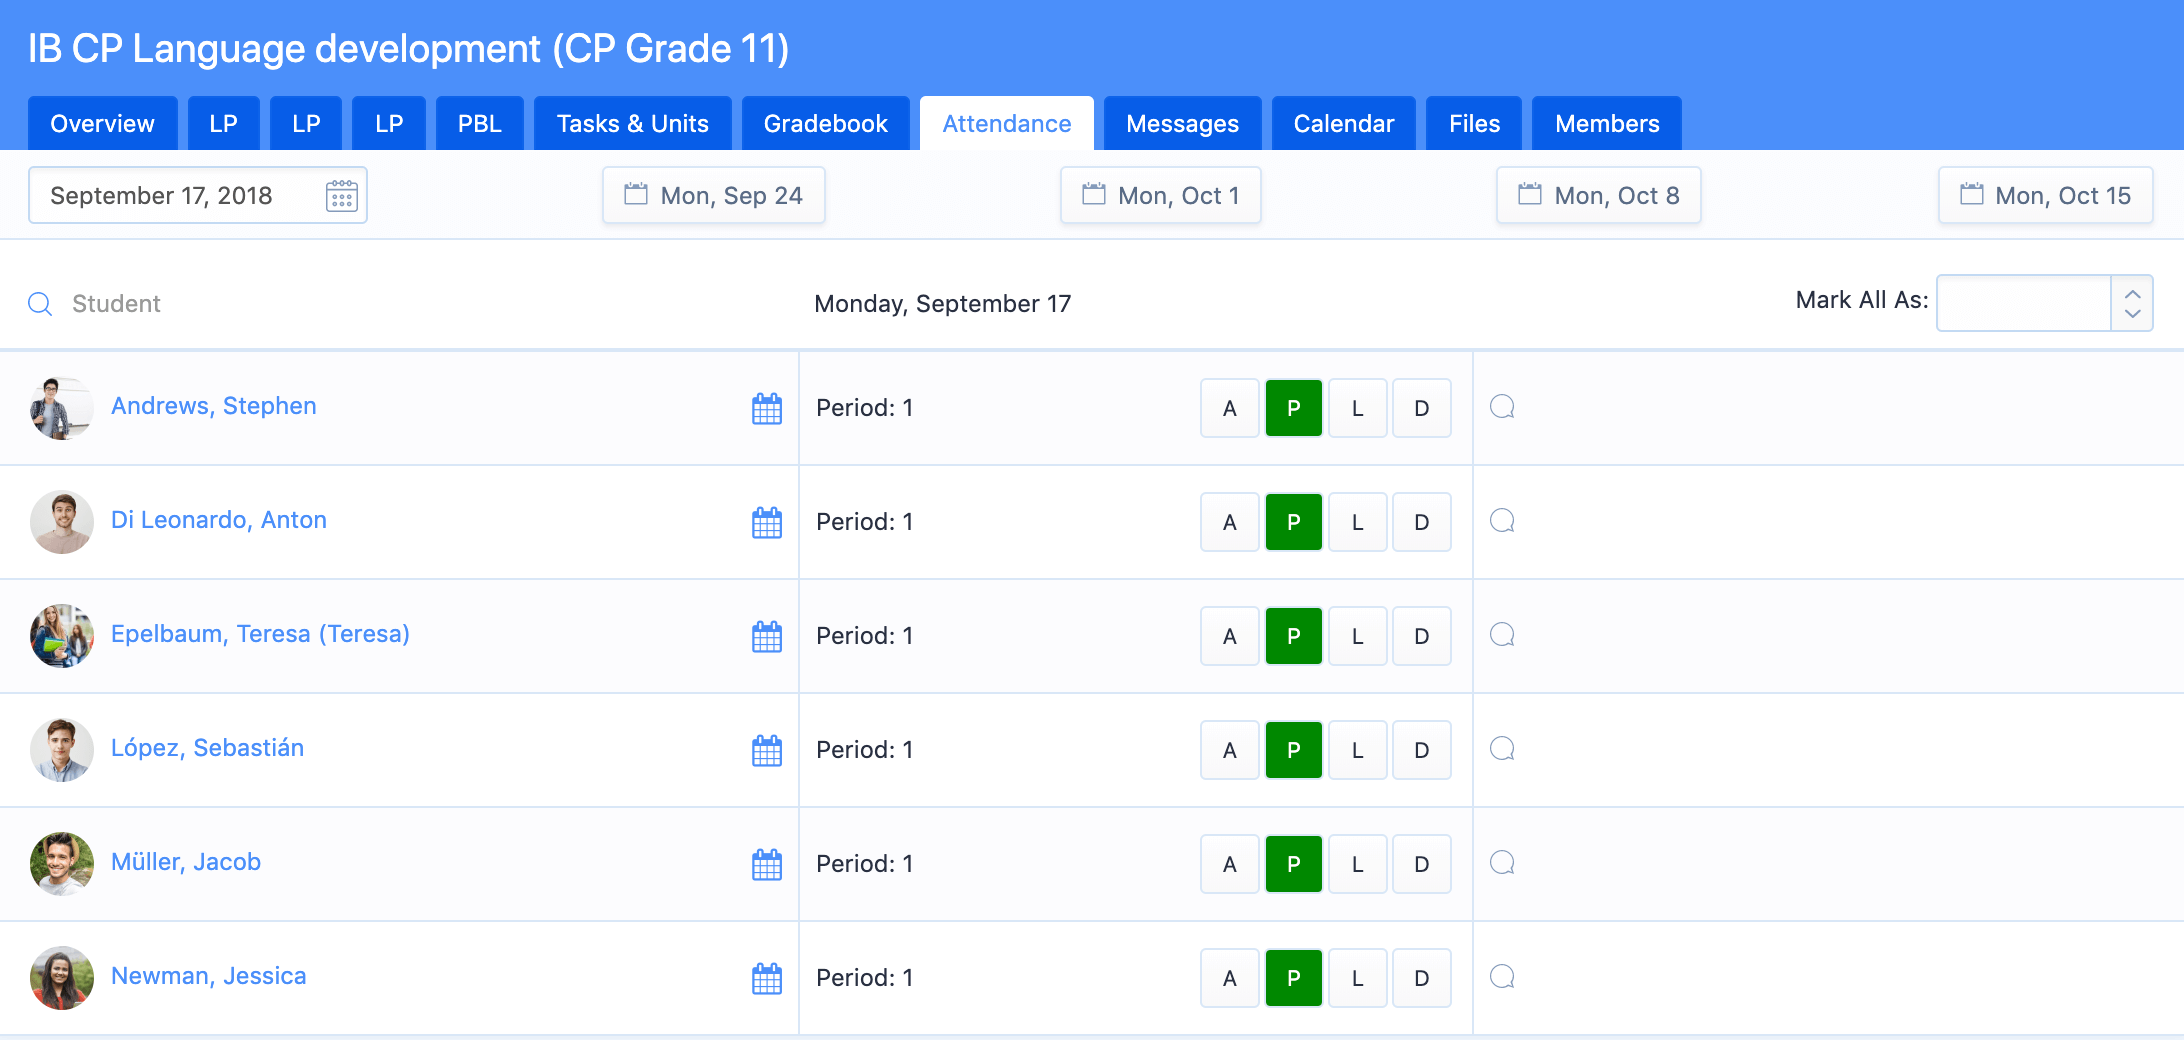
Task: Switch to the Members tab
Action: [x=1607, y=124]
